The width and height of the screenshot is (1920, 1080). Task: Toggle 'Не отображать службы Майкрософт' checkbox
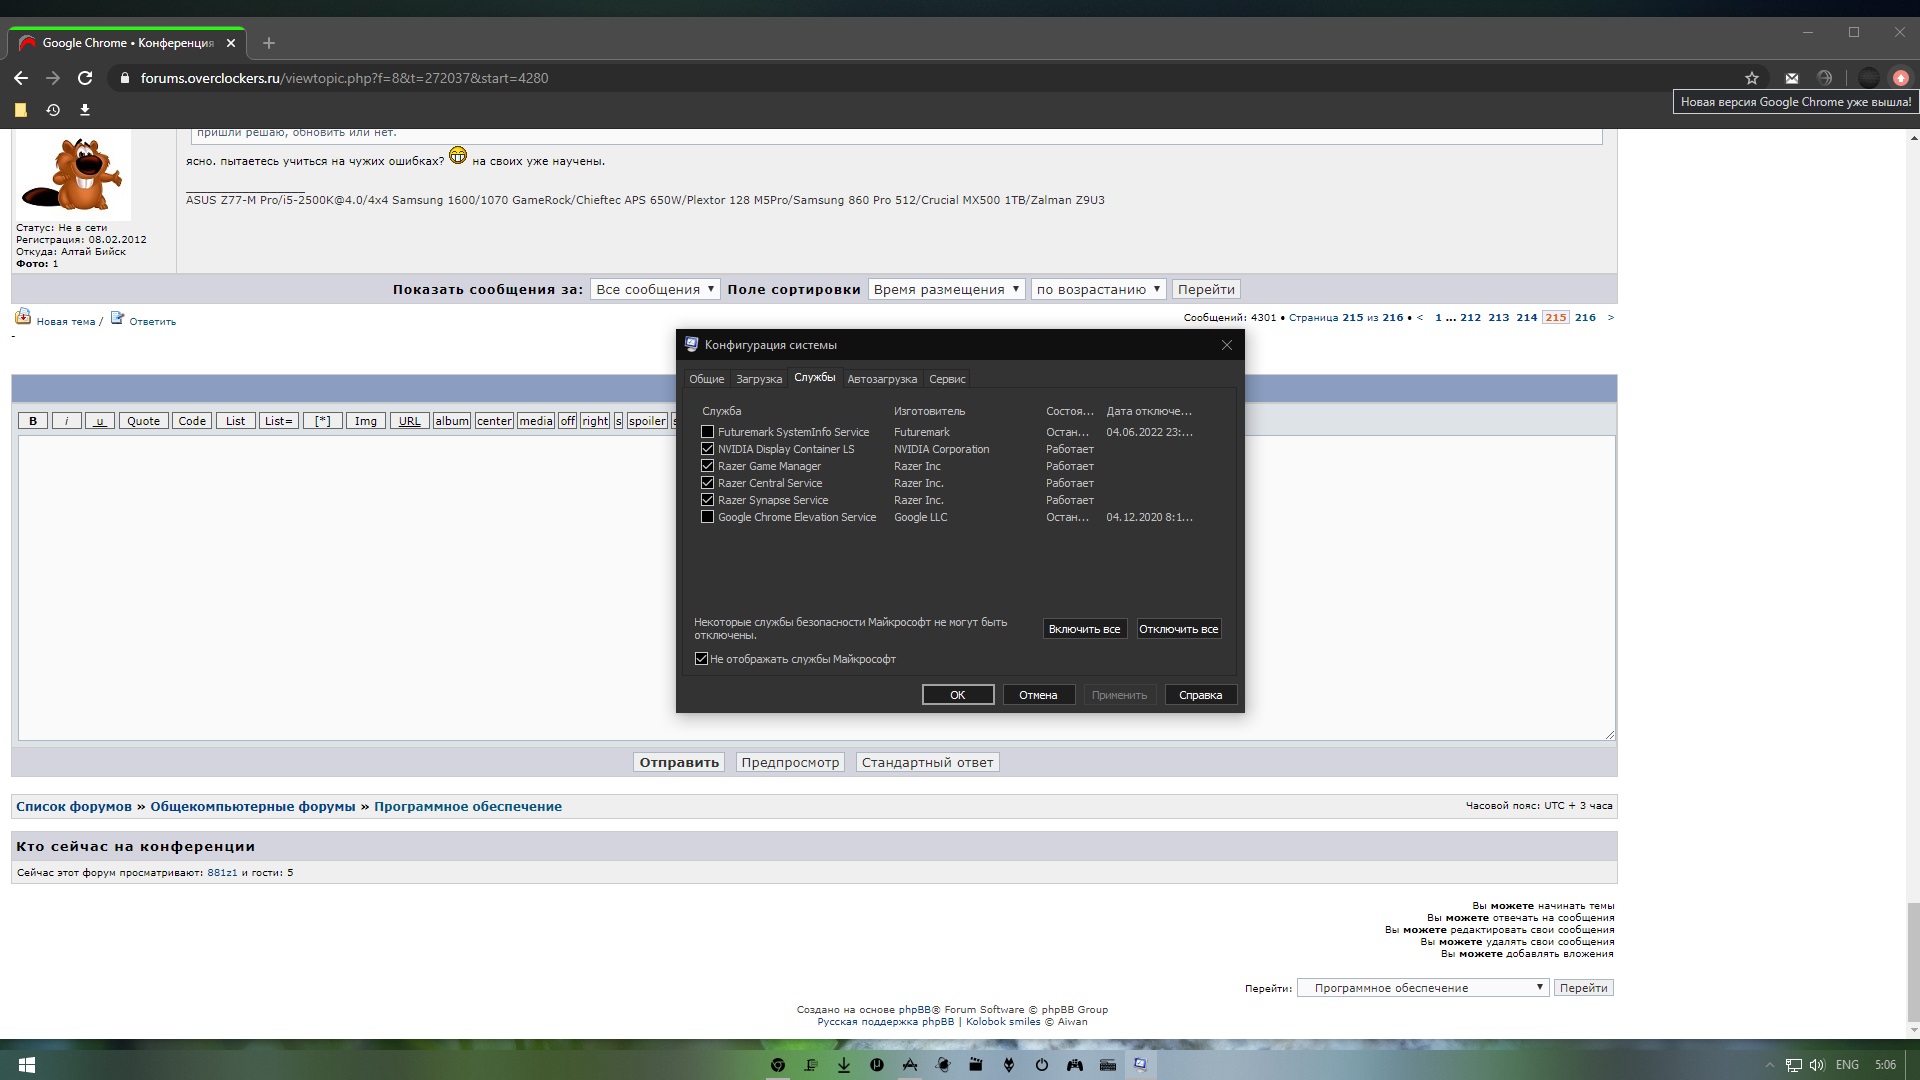(702, 659)
